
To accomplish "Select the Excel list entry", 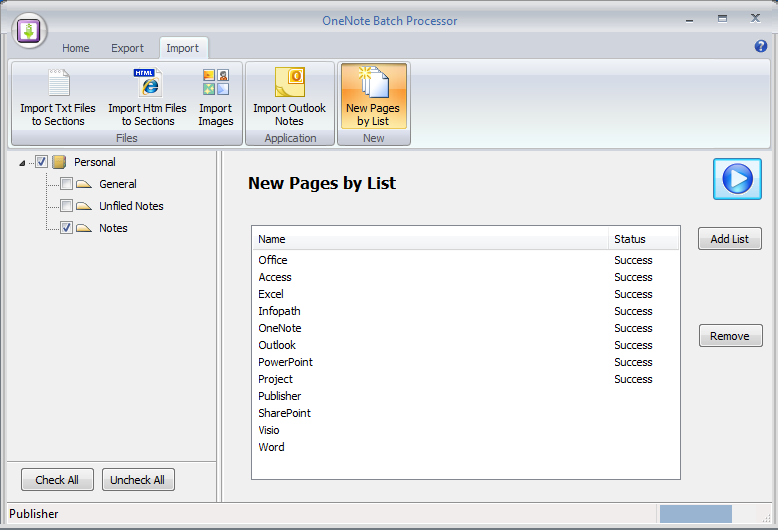I will tap(465, 294).
